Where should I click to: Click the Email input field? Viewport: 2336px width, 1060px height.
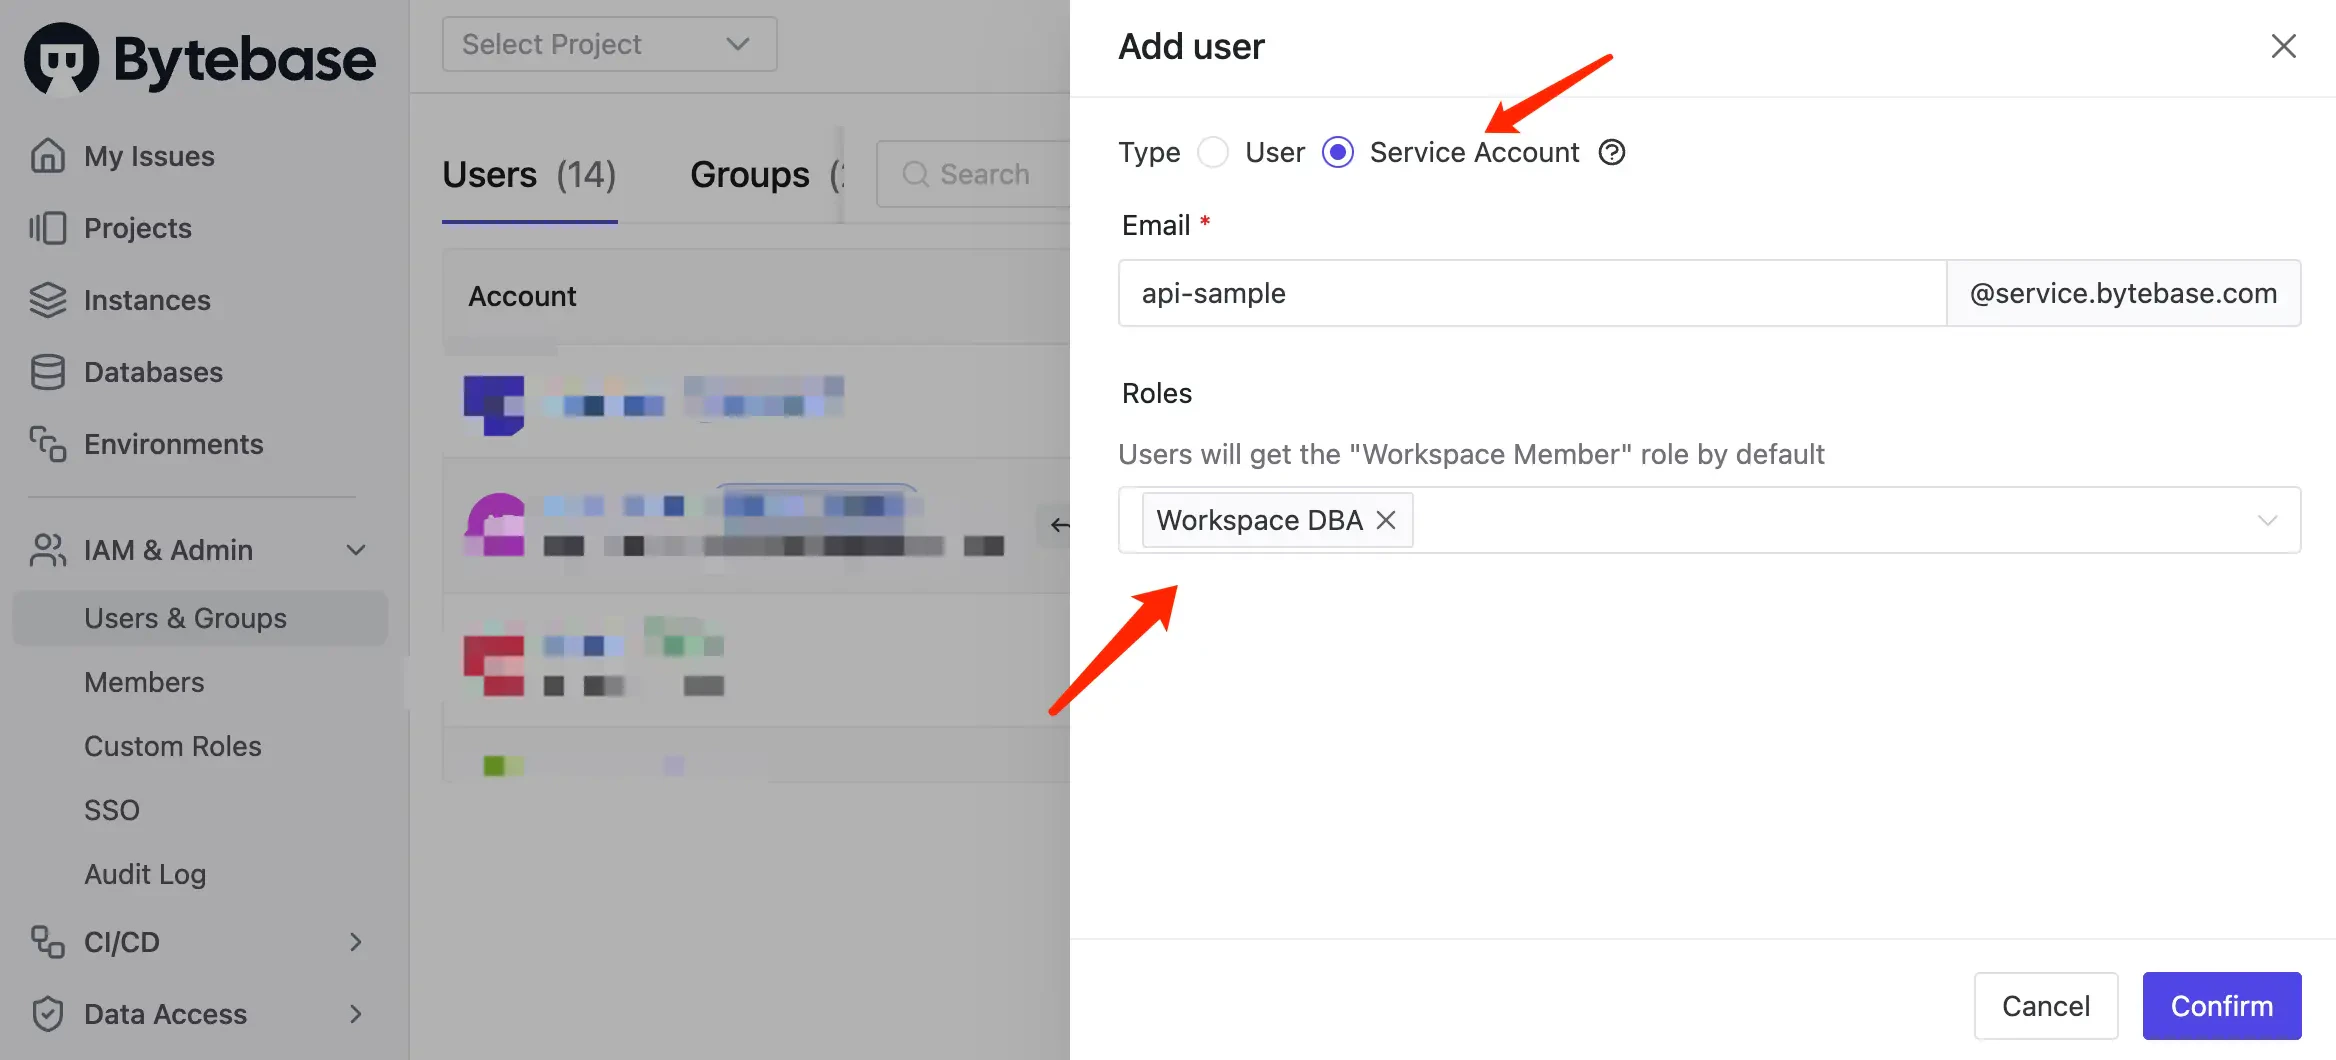(x=1532, y=293)
